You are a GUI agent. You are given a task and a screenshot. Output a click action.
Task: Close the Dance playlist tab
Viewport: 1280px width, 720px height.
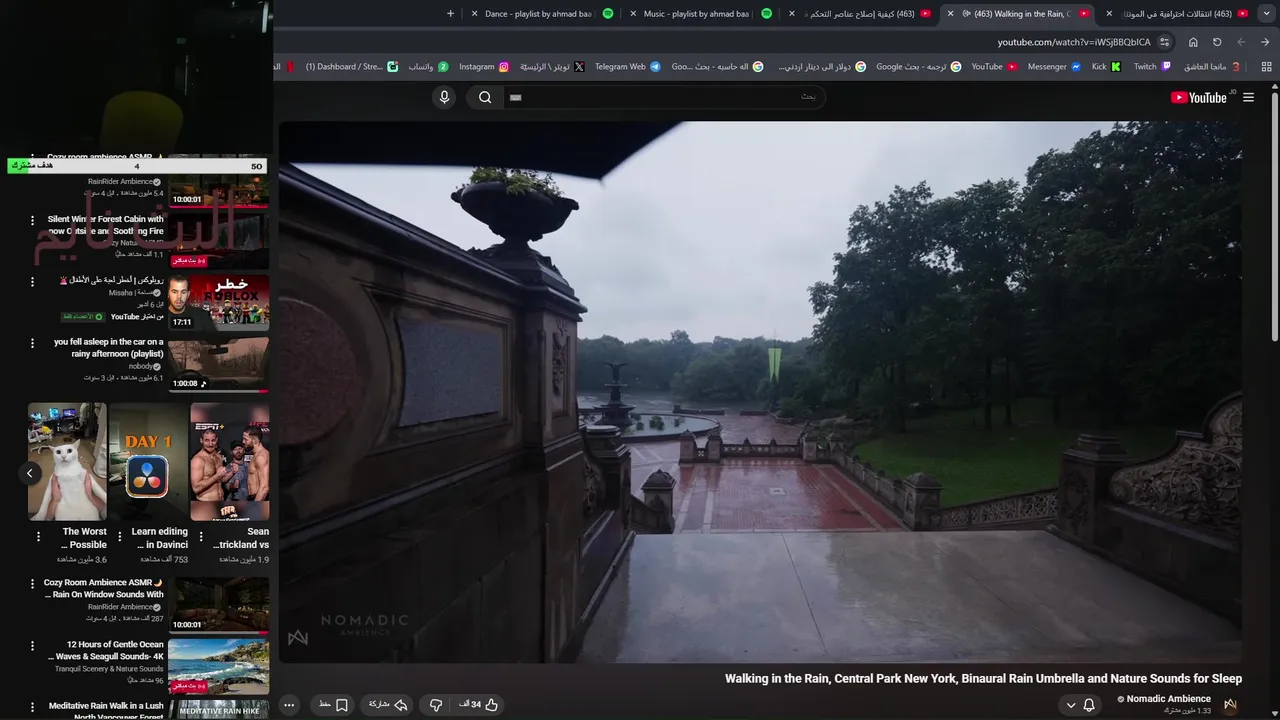475,14
